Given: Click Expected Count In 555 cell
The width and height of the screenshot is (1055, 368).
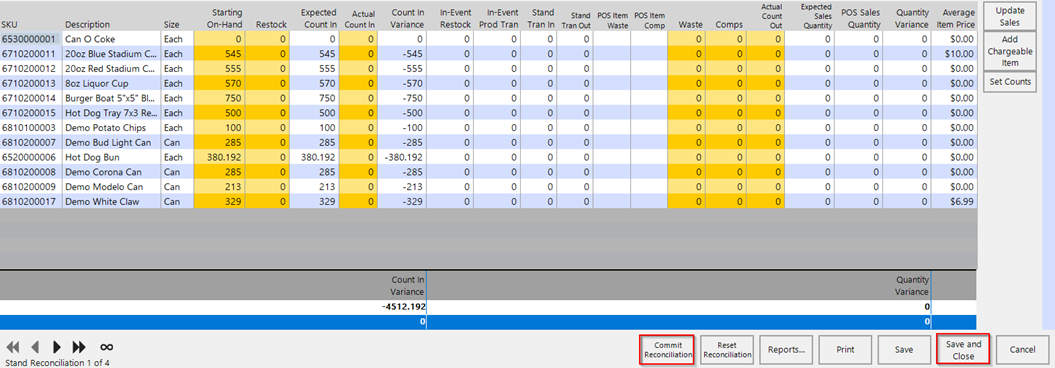Looking at the screenshot, I should (314, 69).
